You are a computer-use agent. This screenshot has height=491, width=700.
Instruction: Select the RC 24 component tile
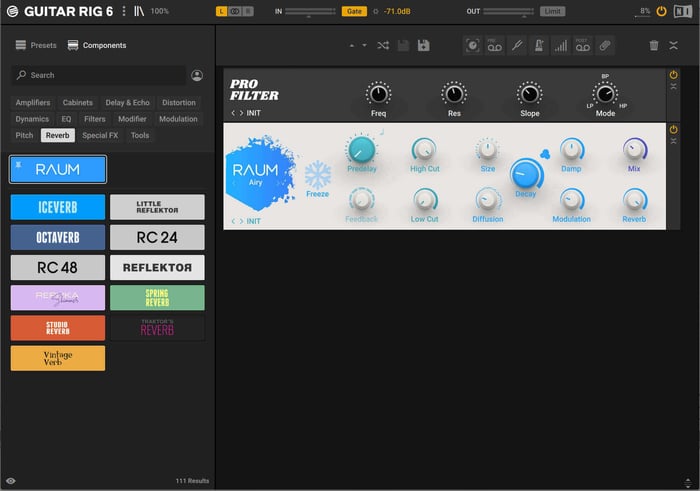[157, 237]
